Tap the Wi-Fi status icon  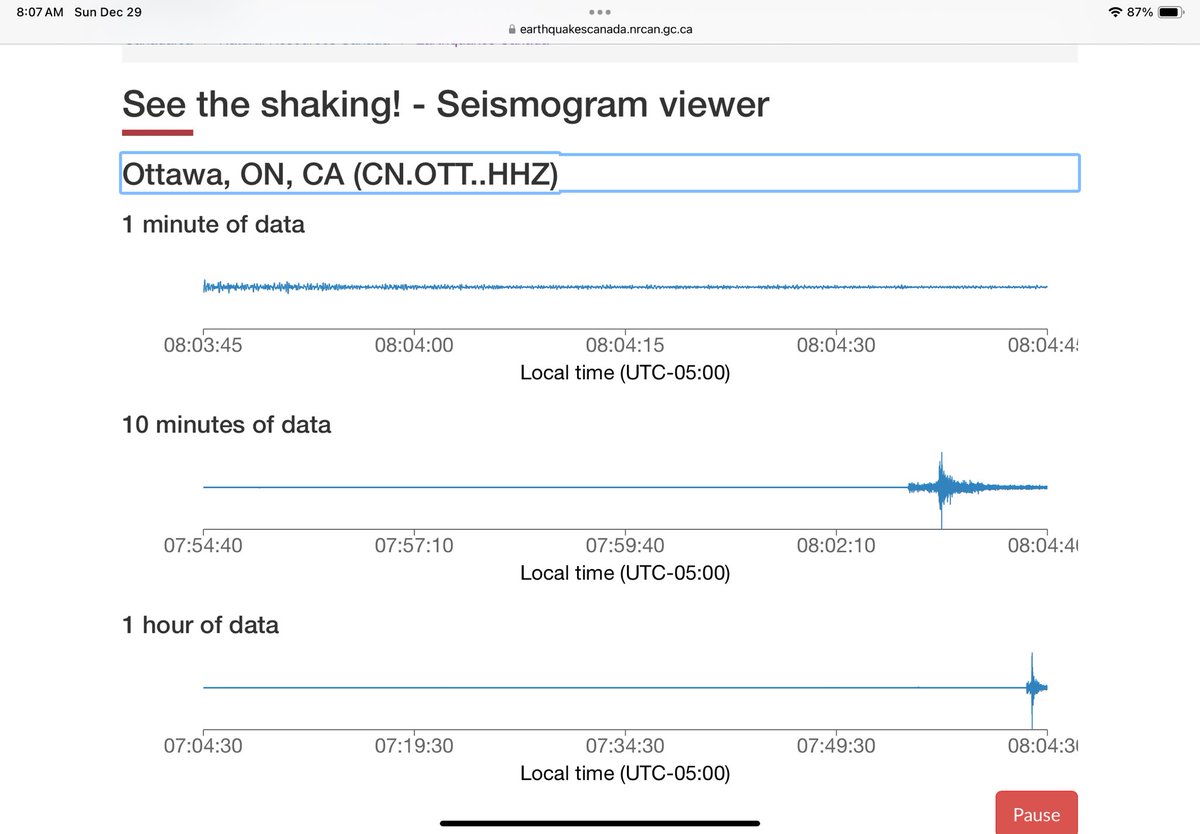pos(1115,12)
